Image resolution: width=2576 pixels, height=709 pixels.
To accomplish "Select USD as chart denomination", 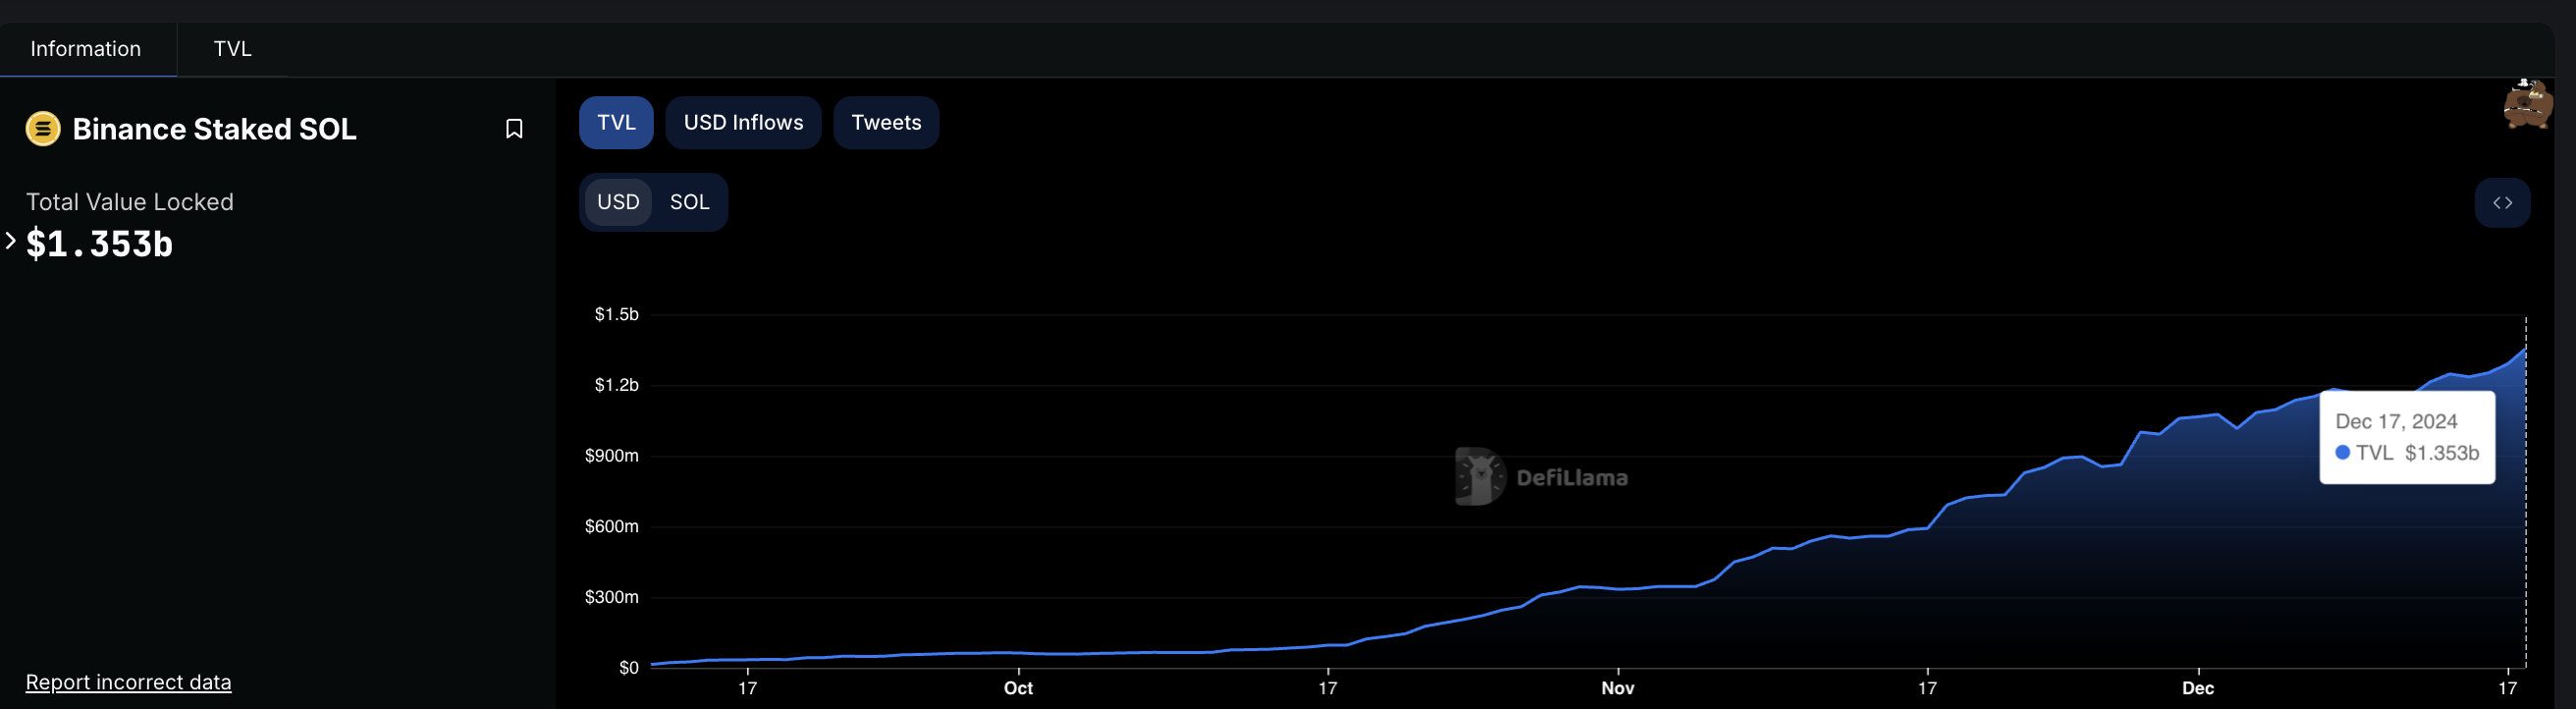I will tap(618, 203).
